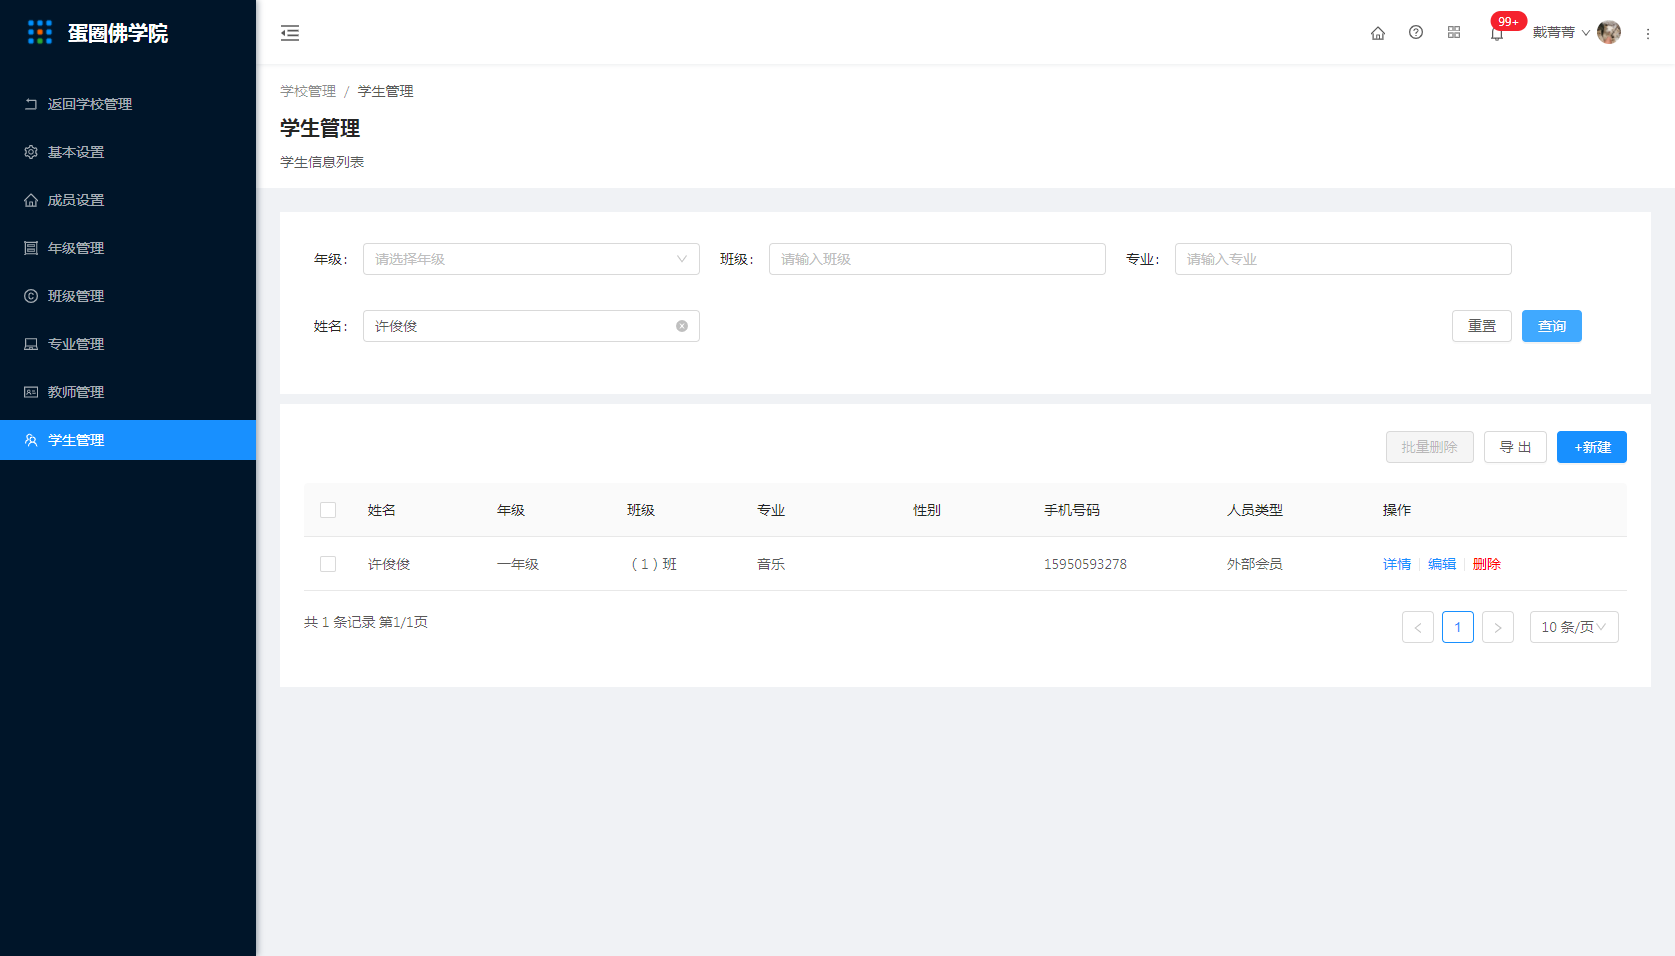This screenshot has width=1675, height=956.
Task: Click the +新建 button
Action: tap(1592, 447)
